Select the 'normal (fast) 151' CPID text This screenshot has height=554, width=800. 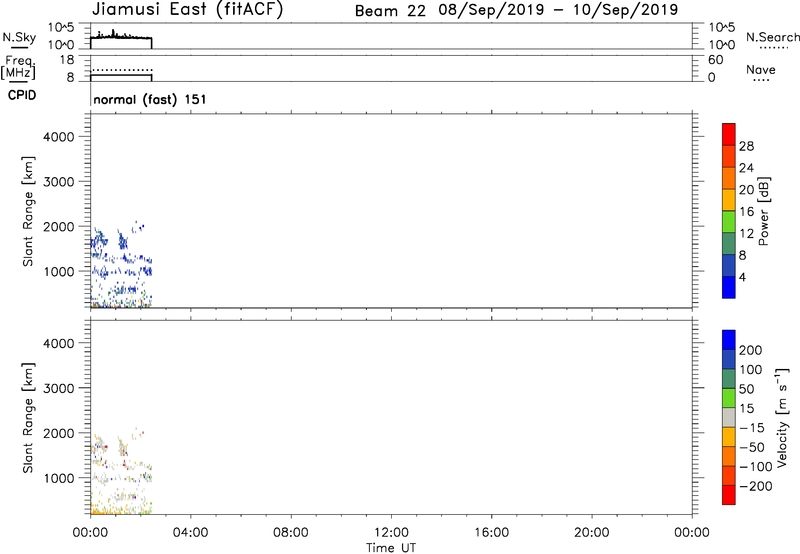tap(150, 99)
